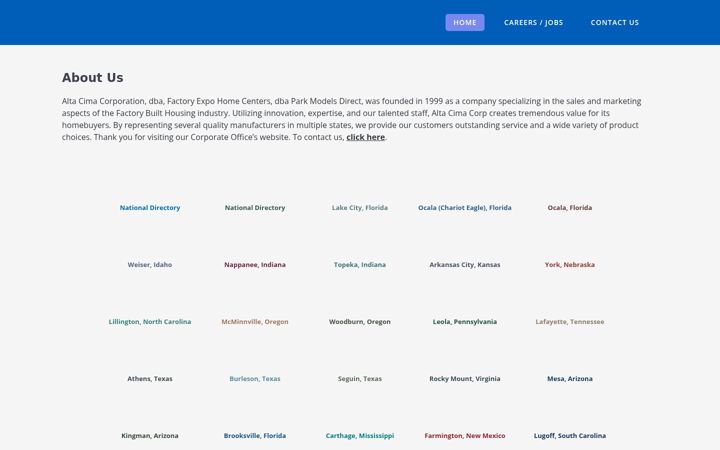Follow the 'click here' contact link
Screen dimensions: 720x450
(366, 137)
